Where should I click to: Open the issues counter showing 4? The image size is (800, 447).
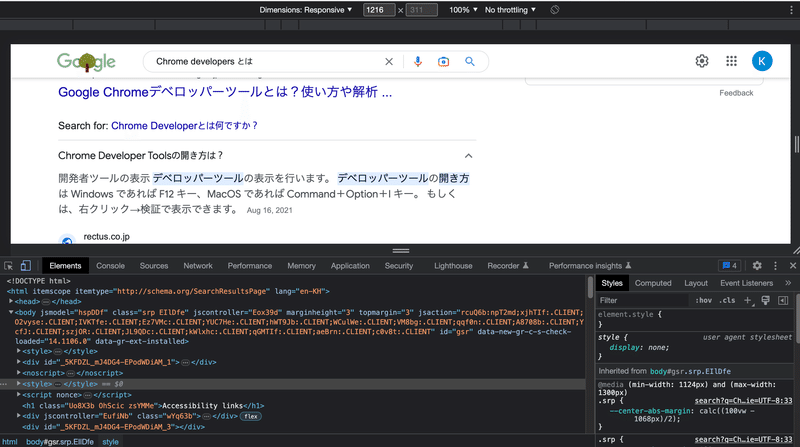click(x=730, y=265)
